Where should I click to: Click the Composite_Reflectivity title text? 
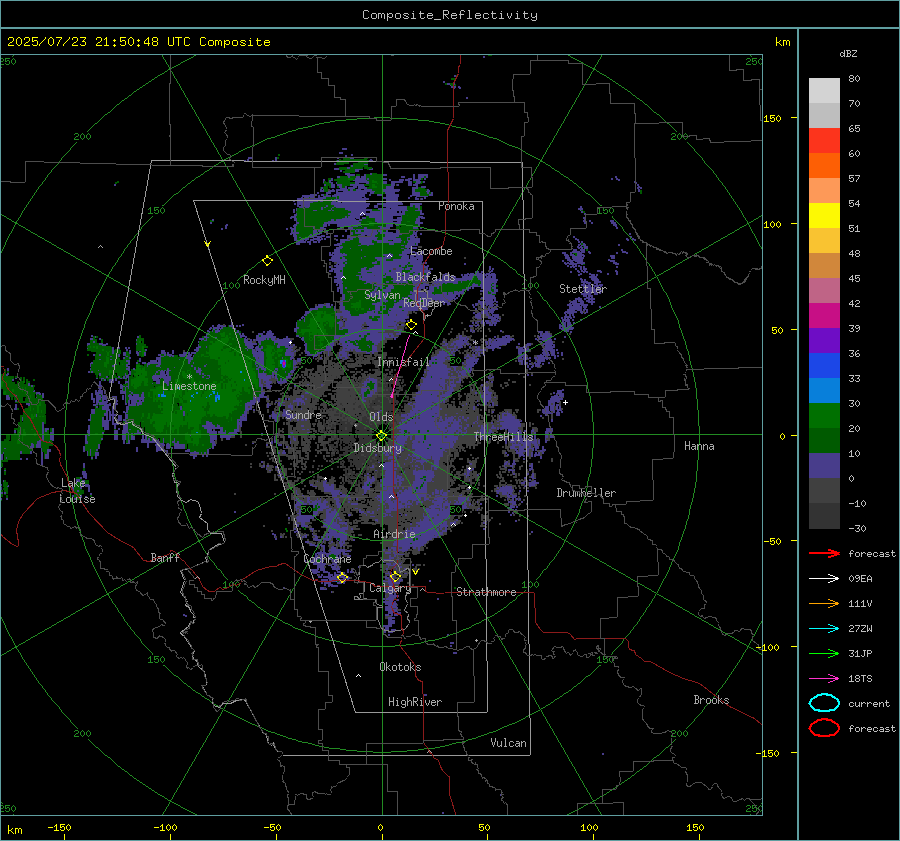450,15
